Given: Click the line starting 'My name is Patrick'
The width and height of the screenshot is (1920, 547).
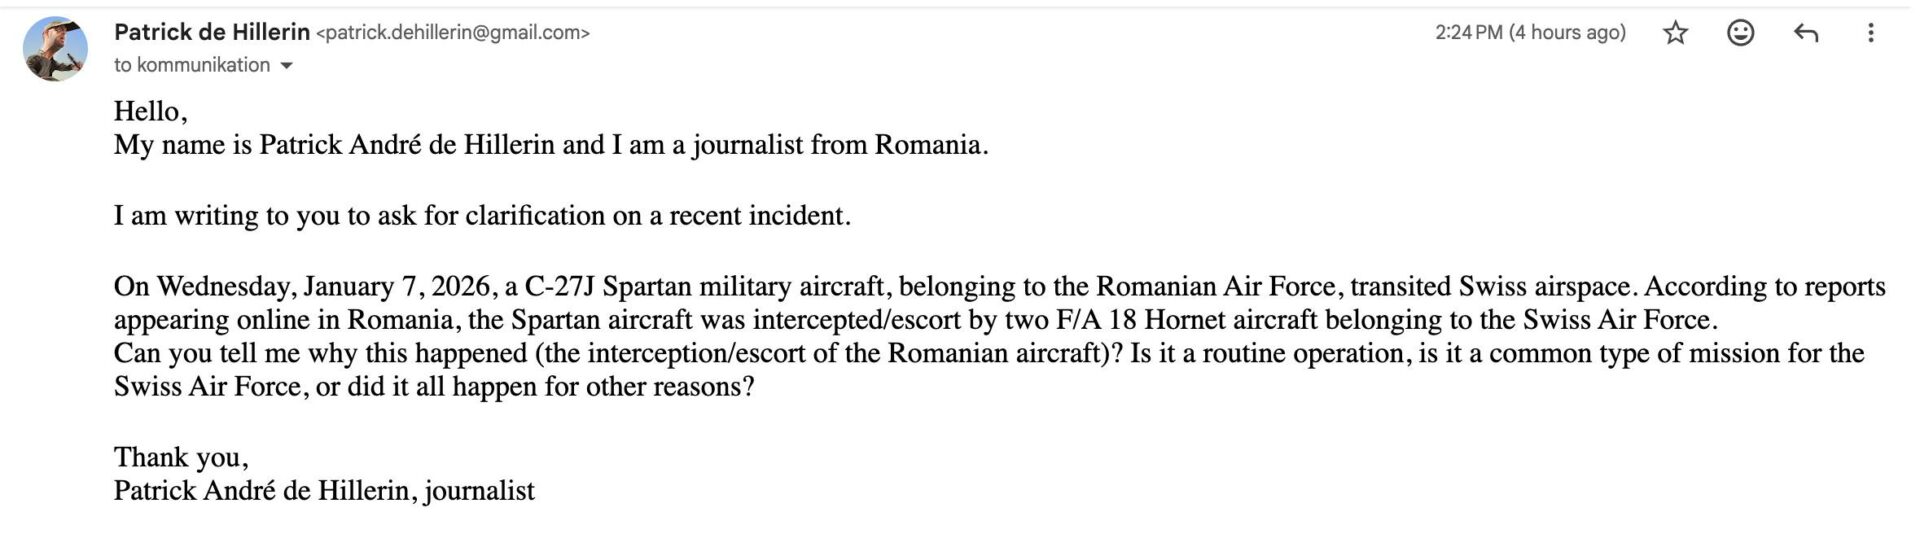Looking at the screenshot, I should tap(550, 145).
